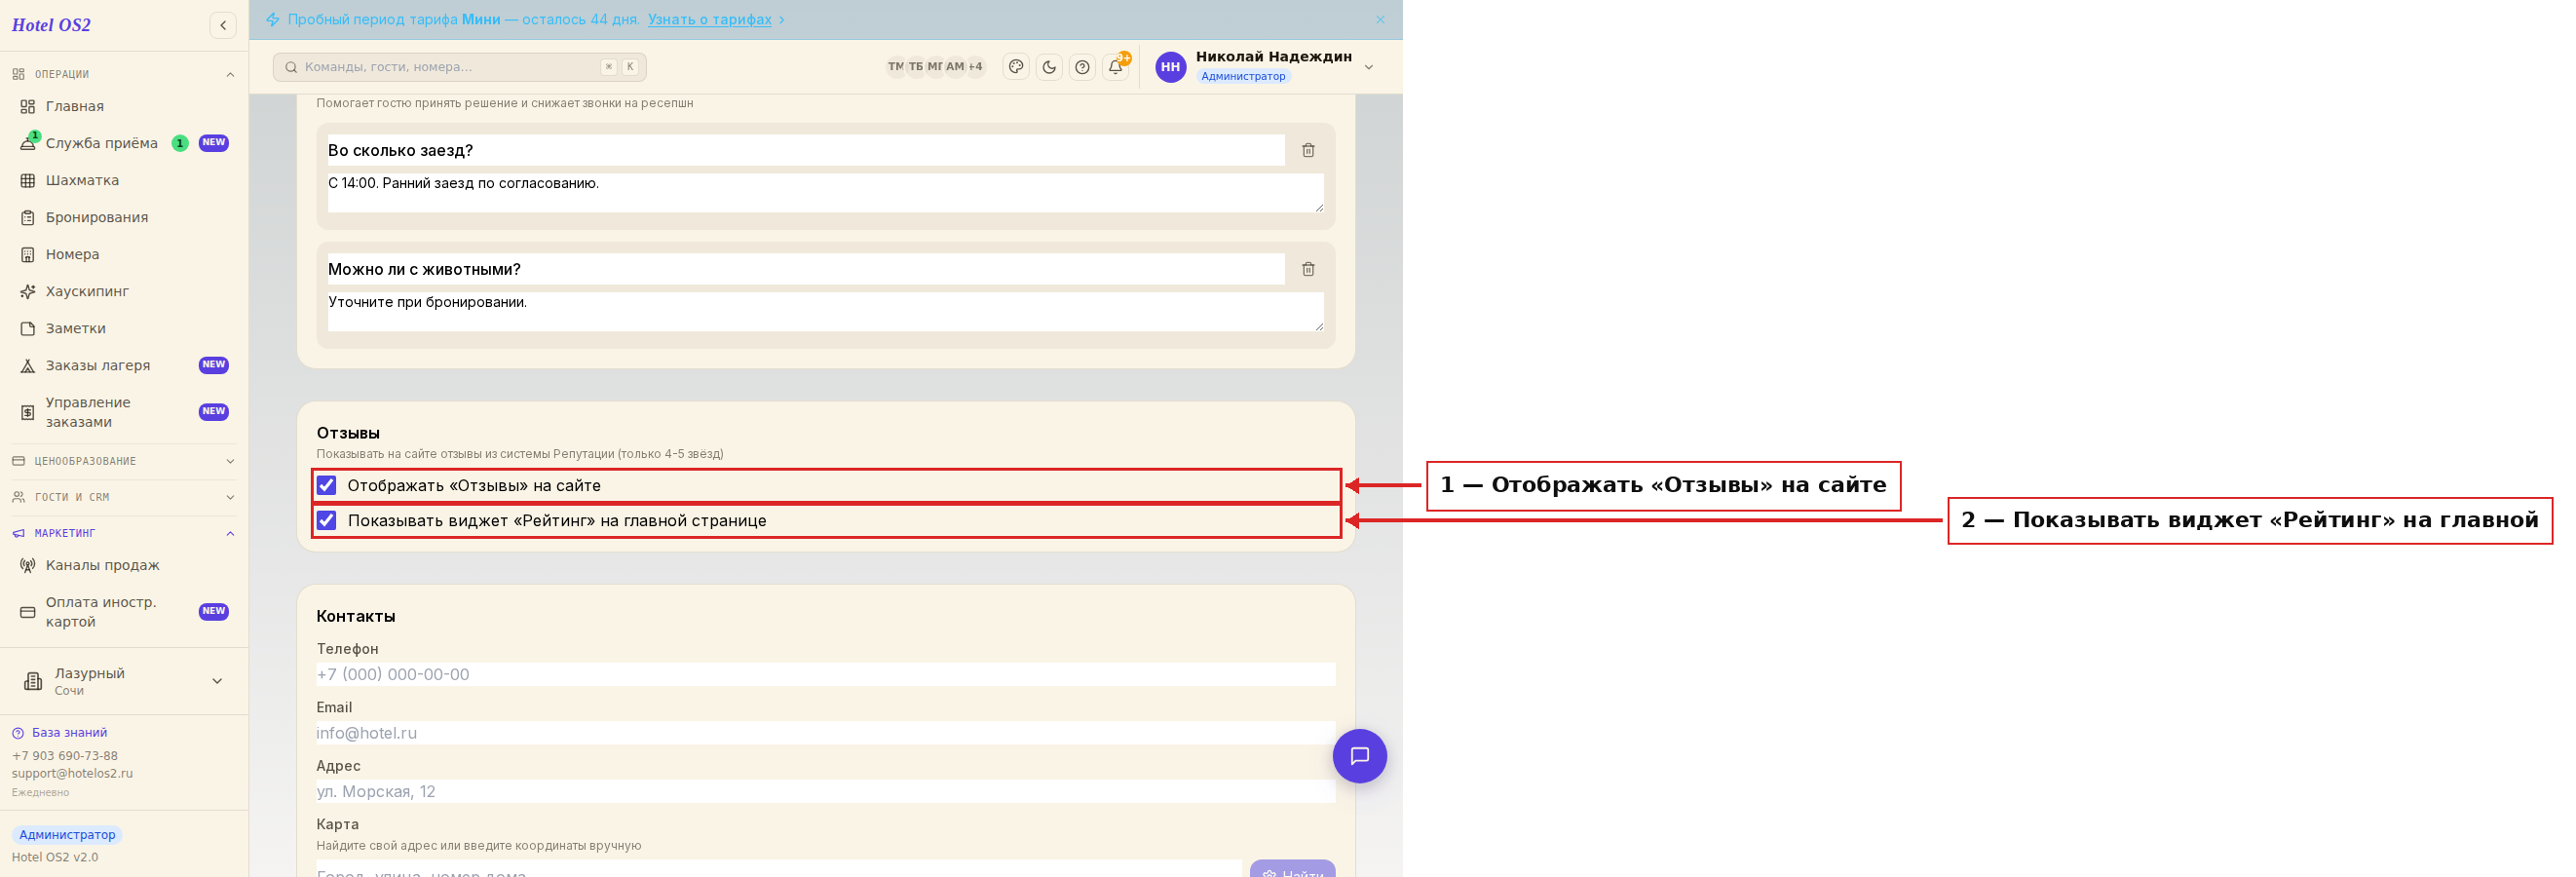Open the help question mark icon

tap(1082, 67)
